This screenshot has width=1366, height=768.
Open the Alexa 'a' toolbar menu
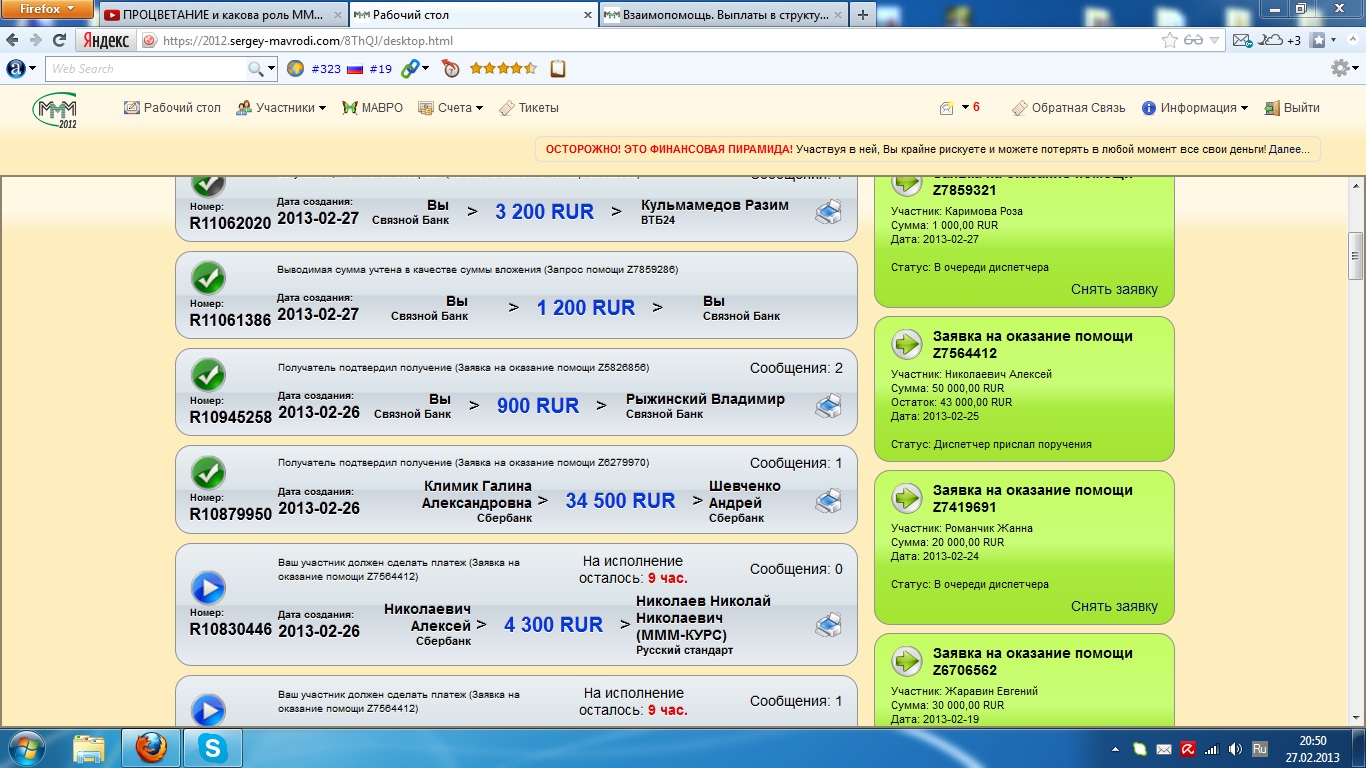(21, 68)
